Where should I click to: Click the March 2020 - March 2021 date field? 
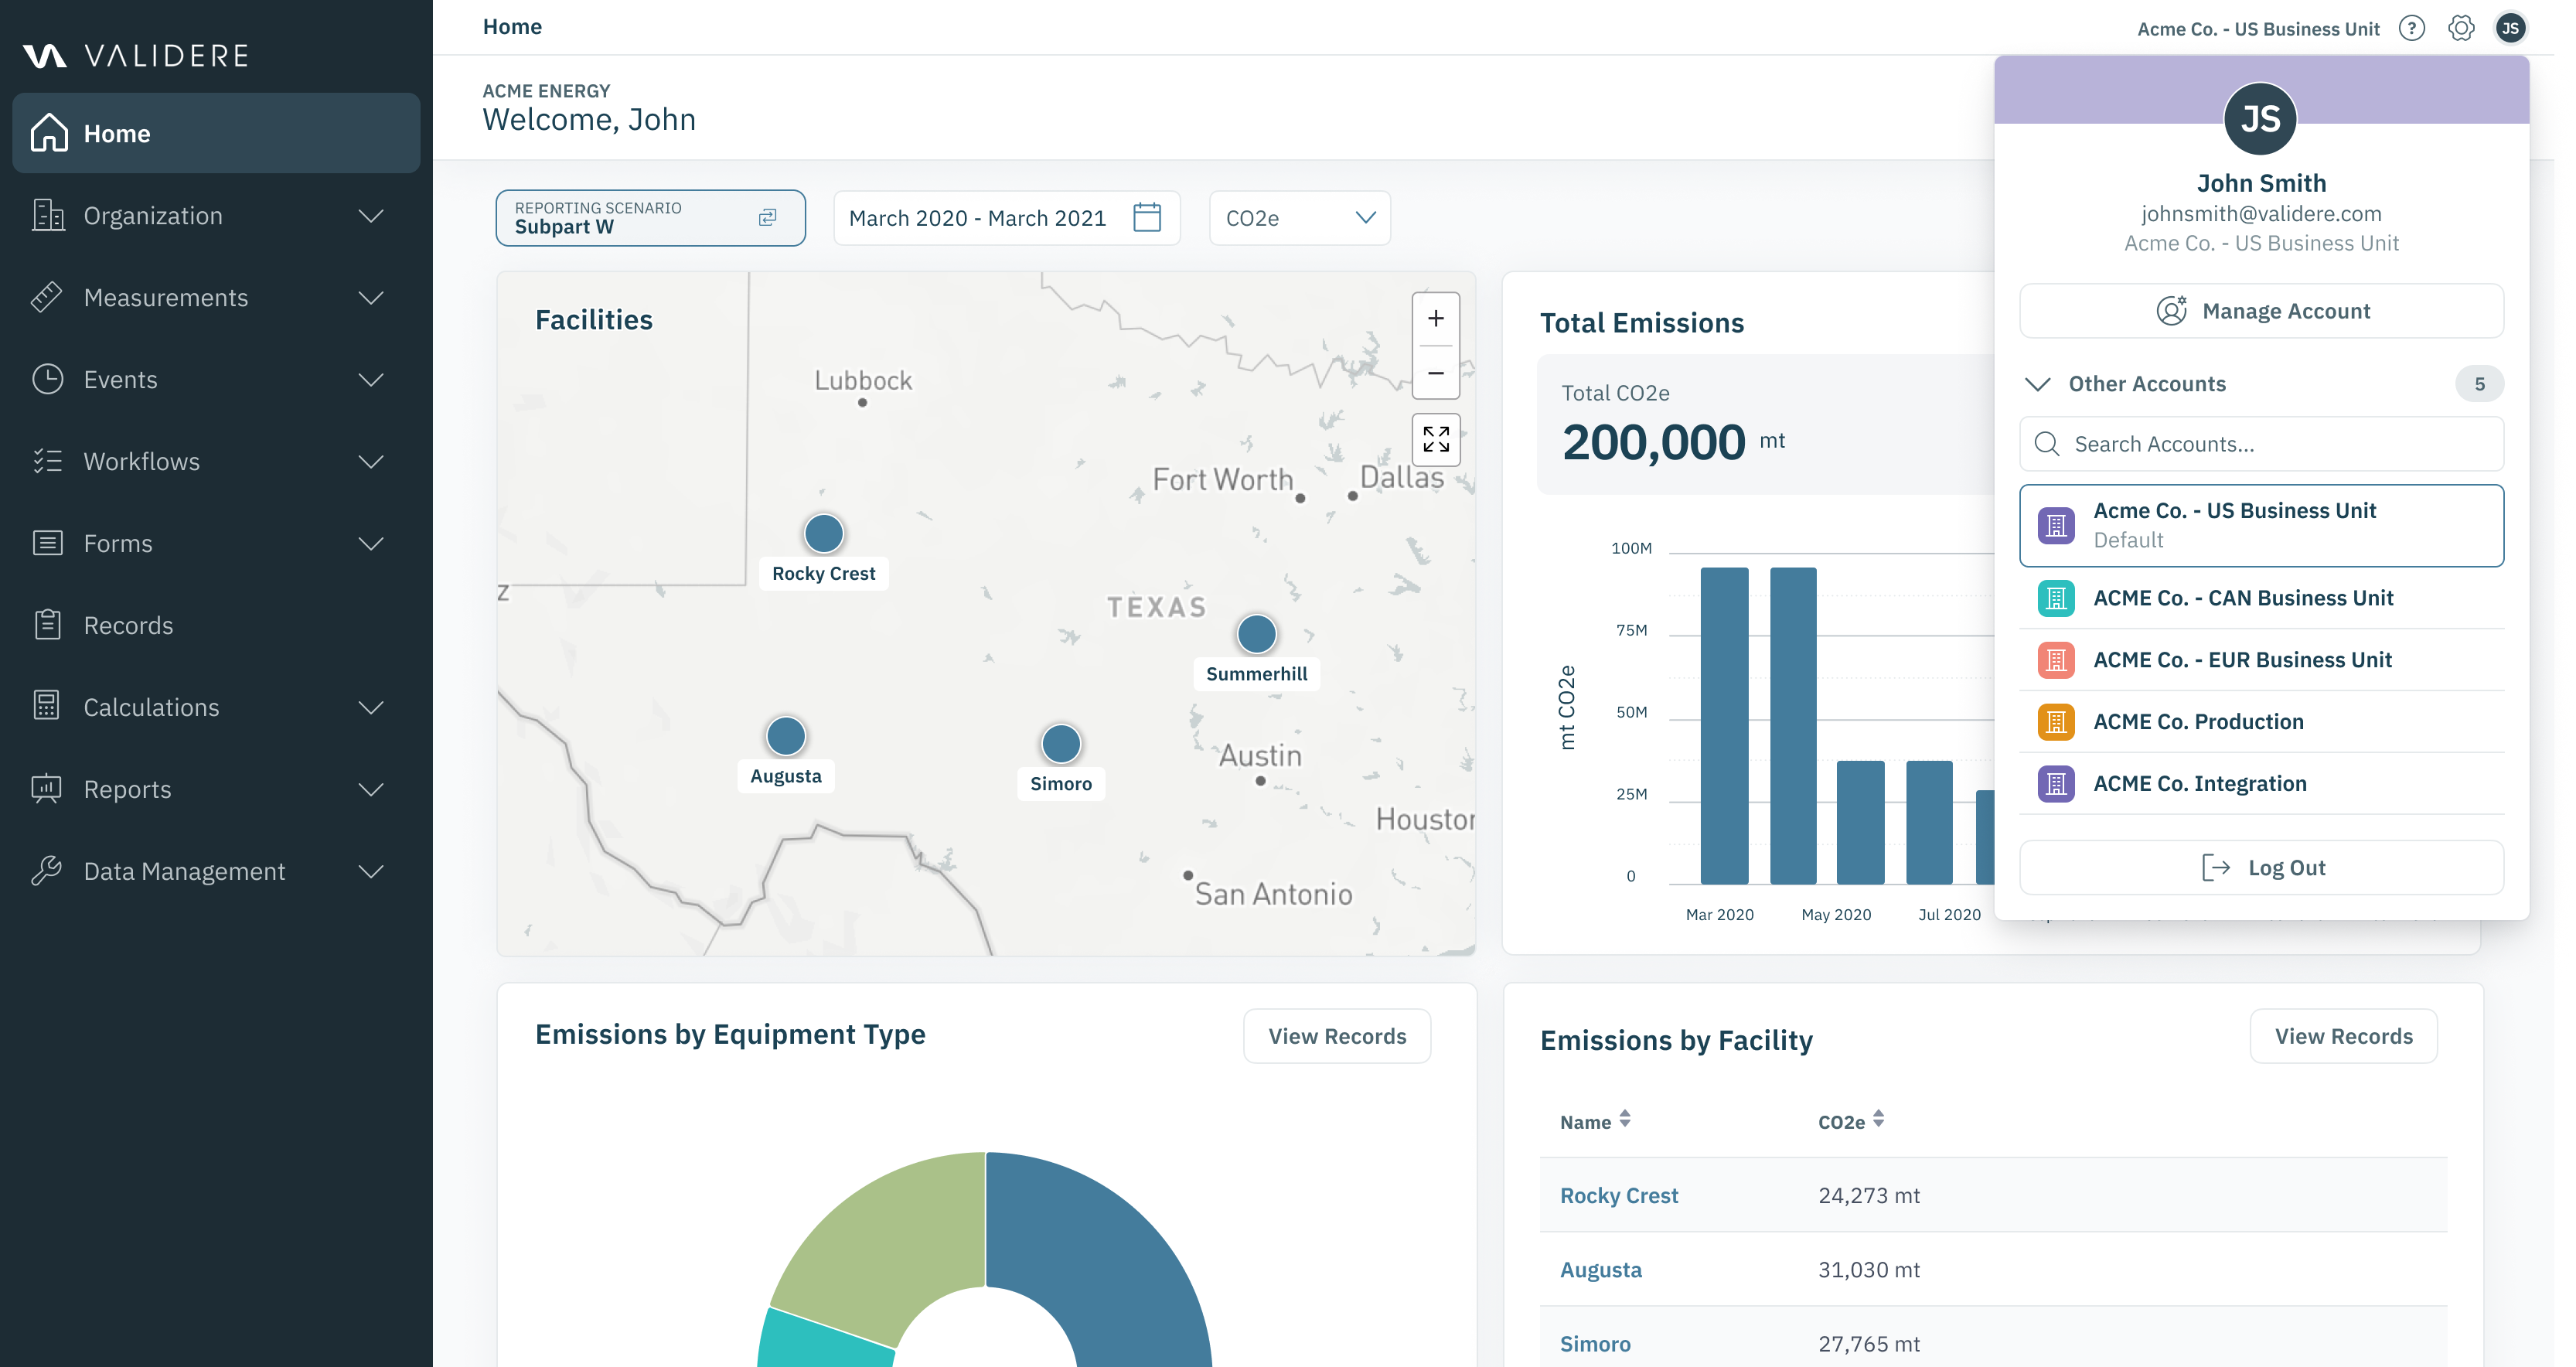[1006, 217]
